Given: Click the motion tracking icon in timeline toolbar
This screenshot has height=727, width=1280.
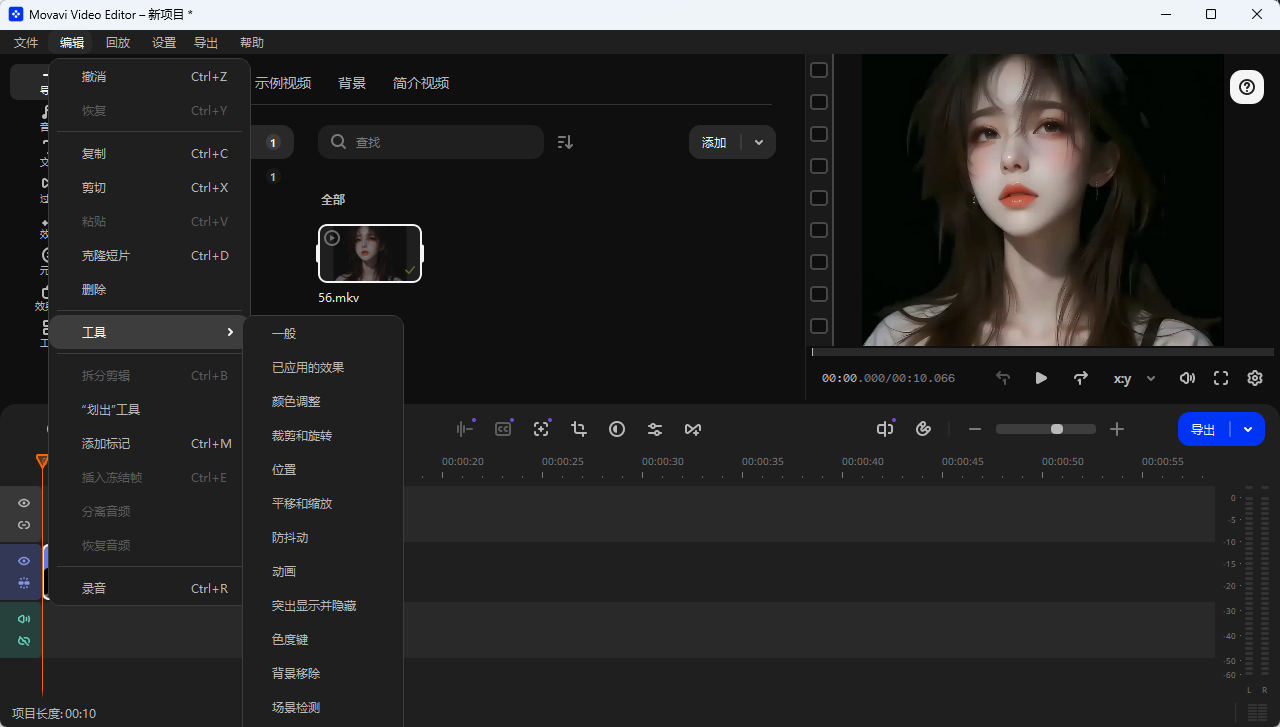Looking at the screenshot, I should pyautogui.click(x=541, y=429).
